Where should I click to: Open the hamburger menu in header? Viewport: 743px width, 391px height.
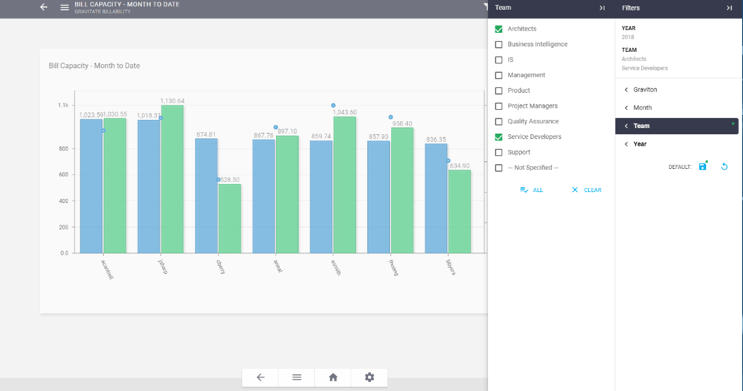[x=64, y=7]
